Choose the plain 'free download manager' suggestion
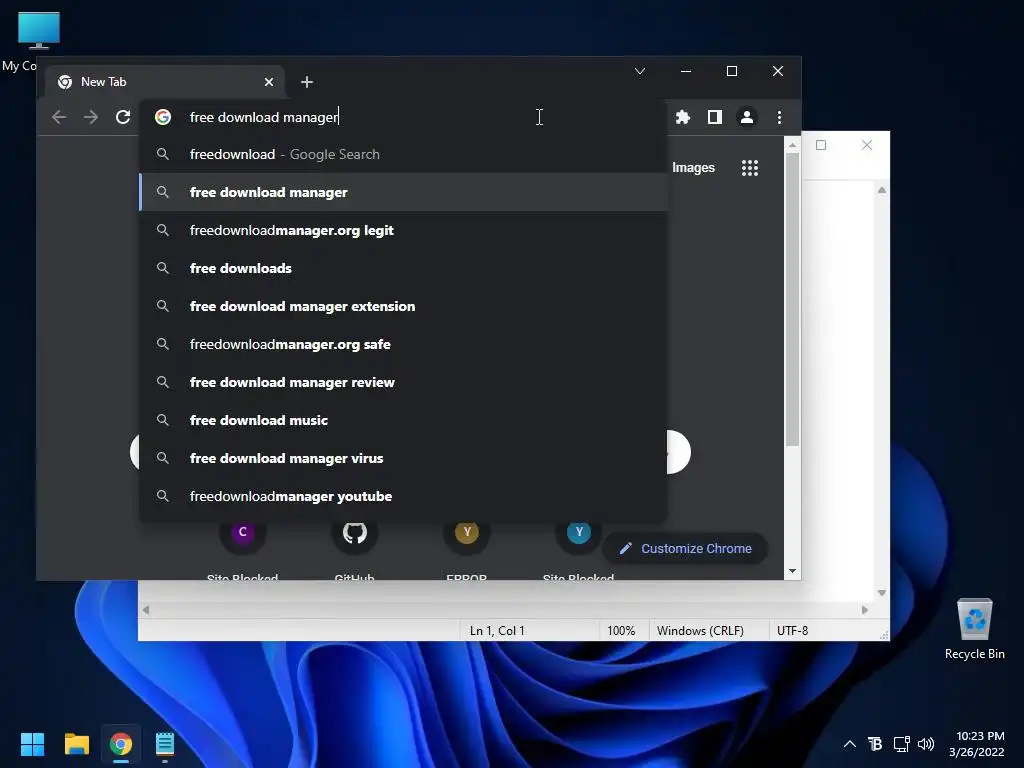This screenshot has width=1024, height=768. (403, 192)
